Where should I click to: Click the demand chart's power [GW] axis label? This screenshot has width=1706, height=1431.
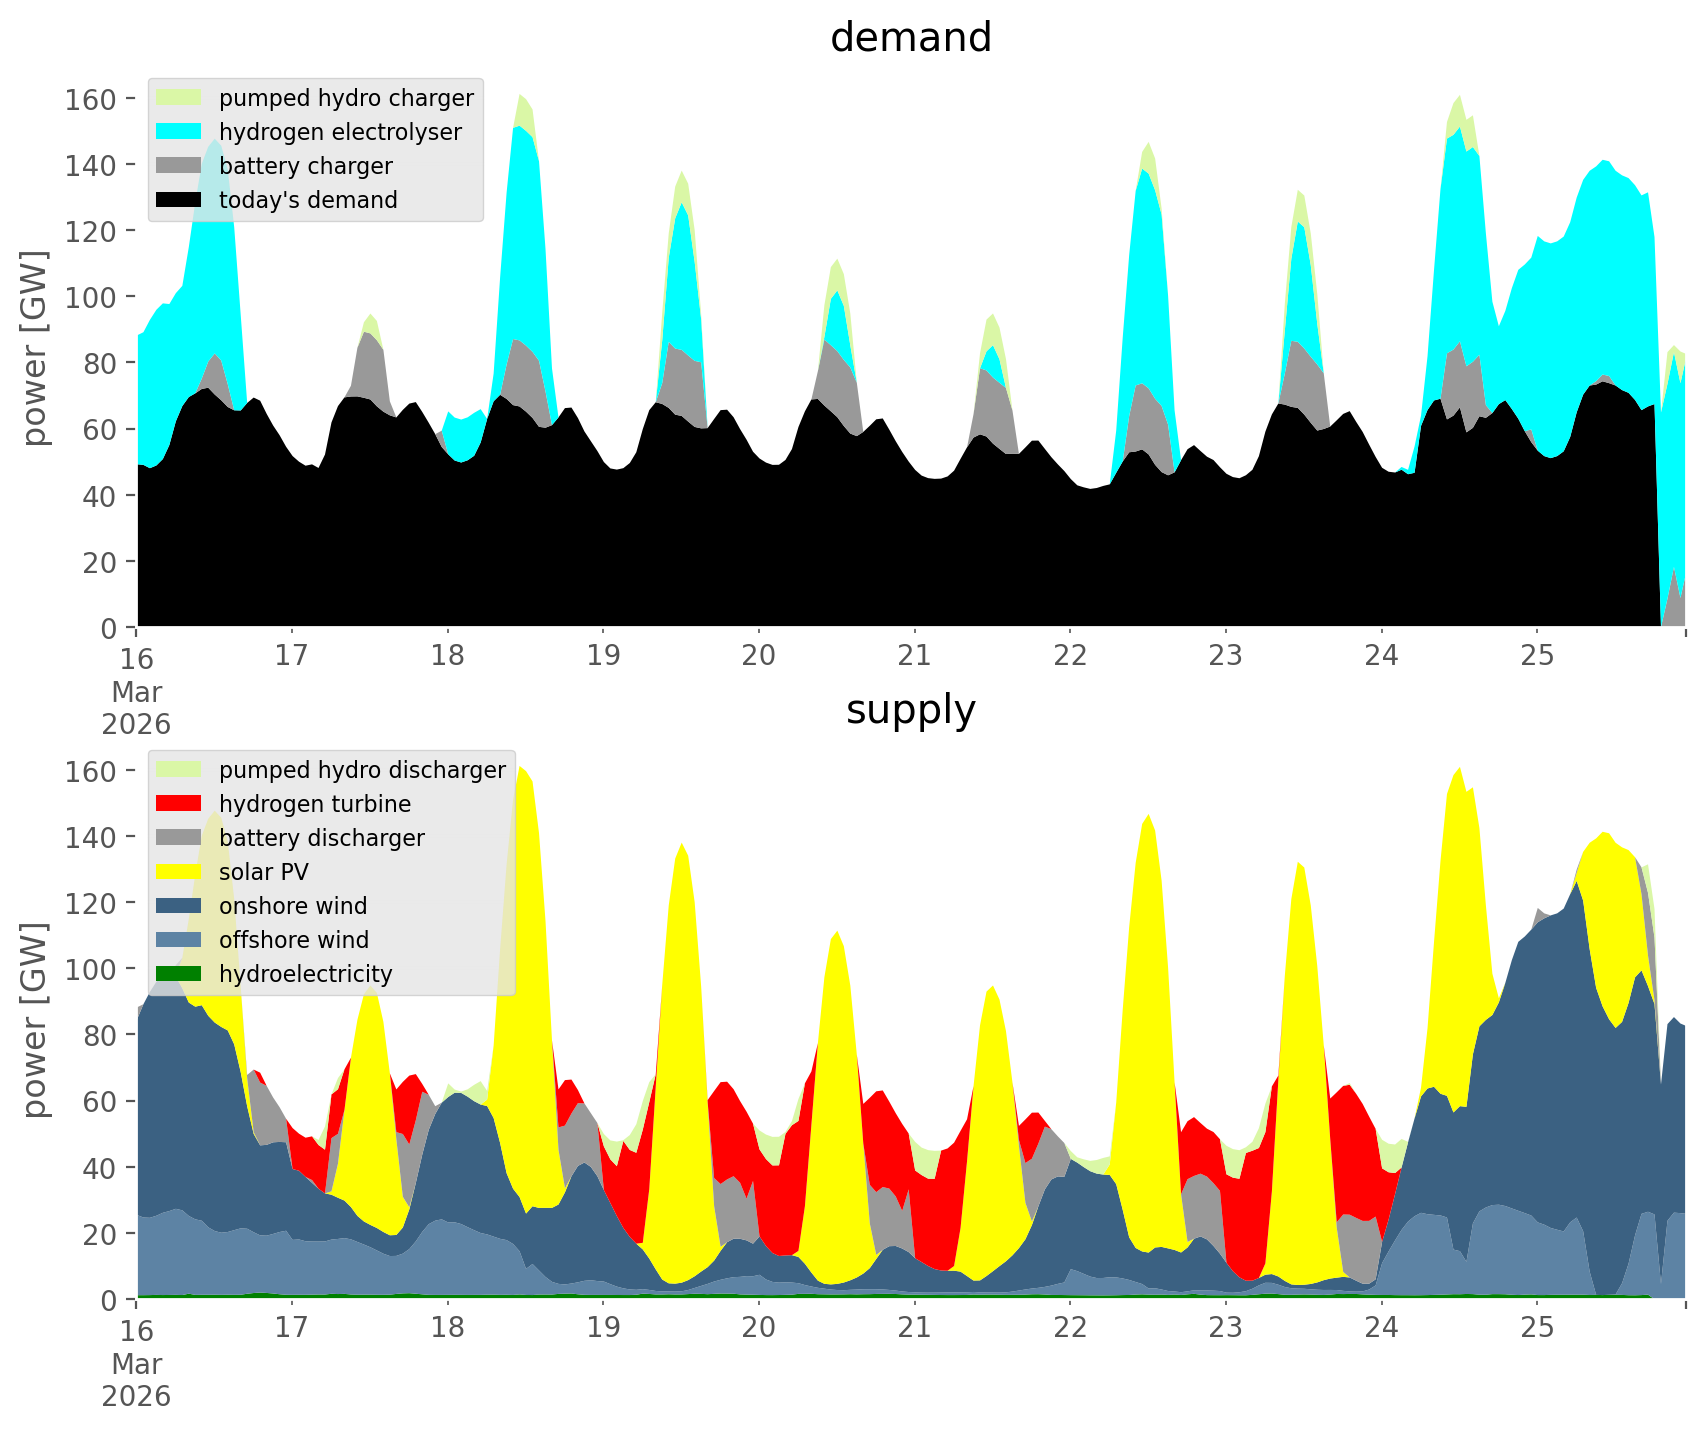[x=35, y=348]
